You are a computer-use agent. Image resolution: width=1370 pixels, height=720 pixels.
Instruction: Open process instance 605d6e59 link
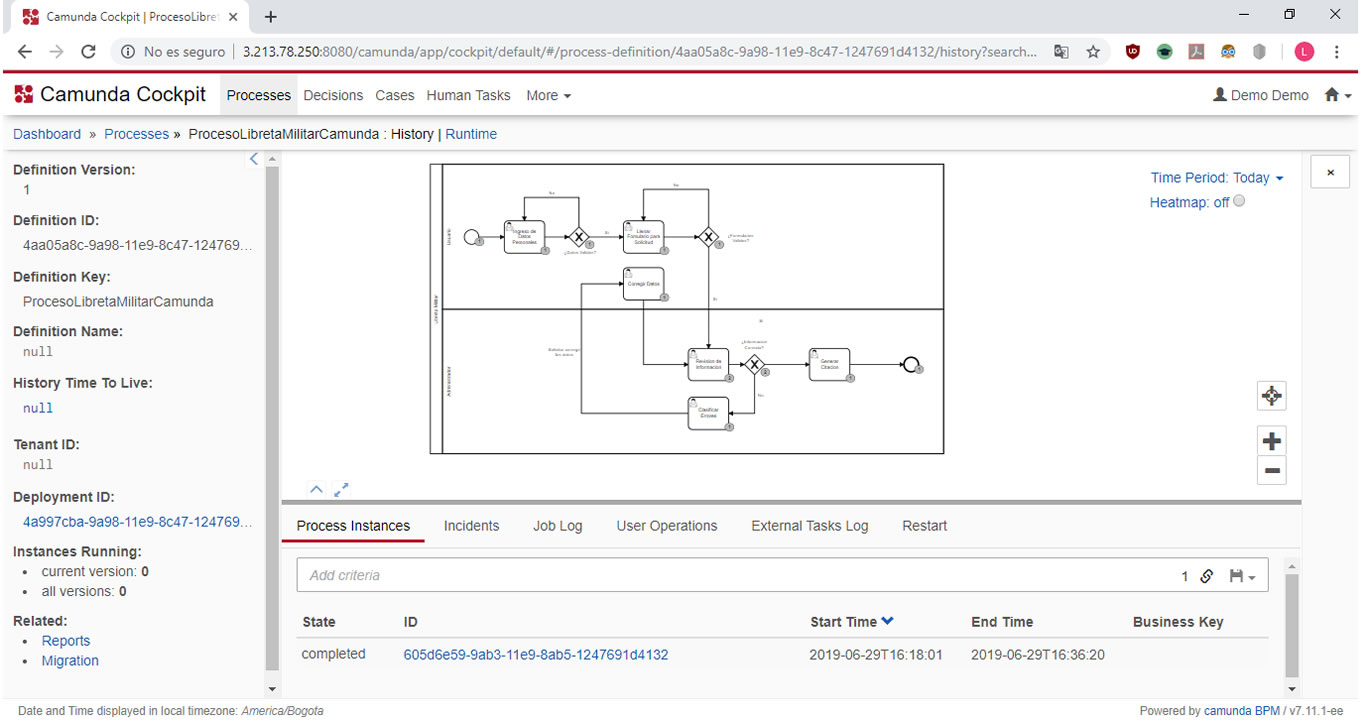(x=536, y=655)
